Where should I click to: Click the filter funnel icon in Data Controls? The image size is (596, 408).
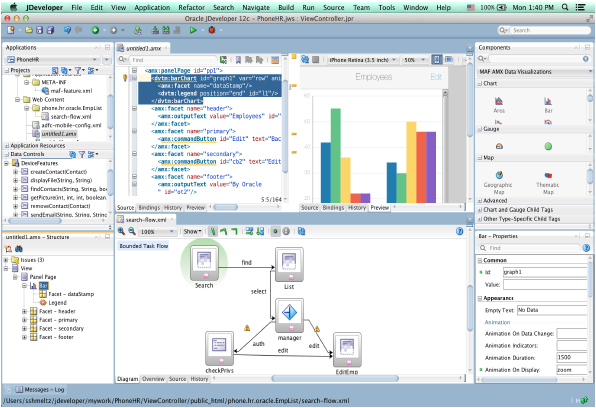point(82,154)
